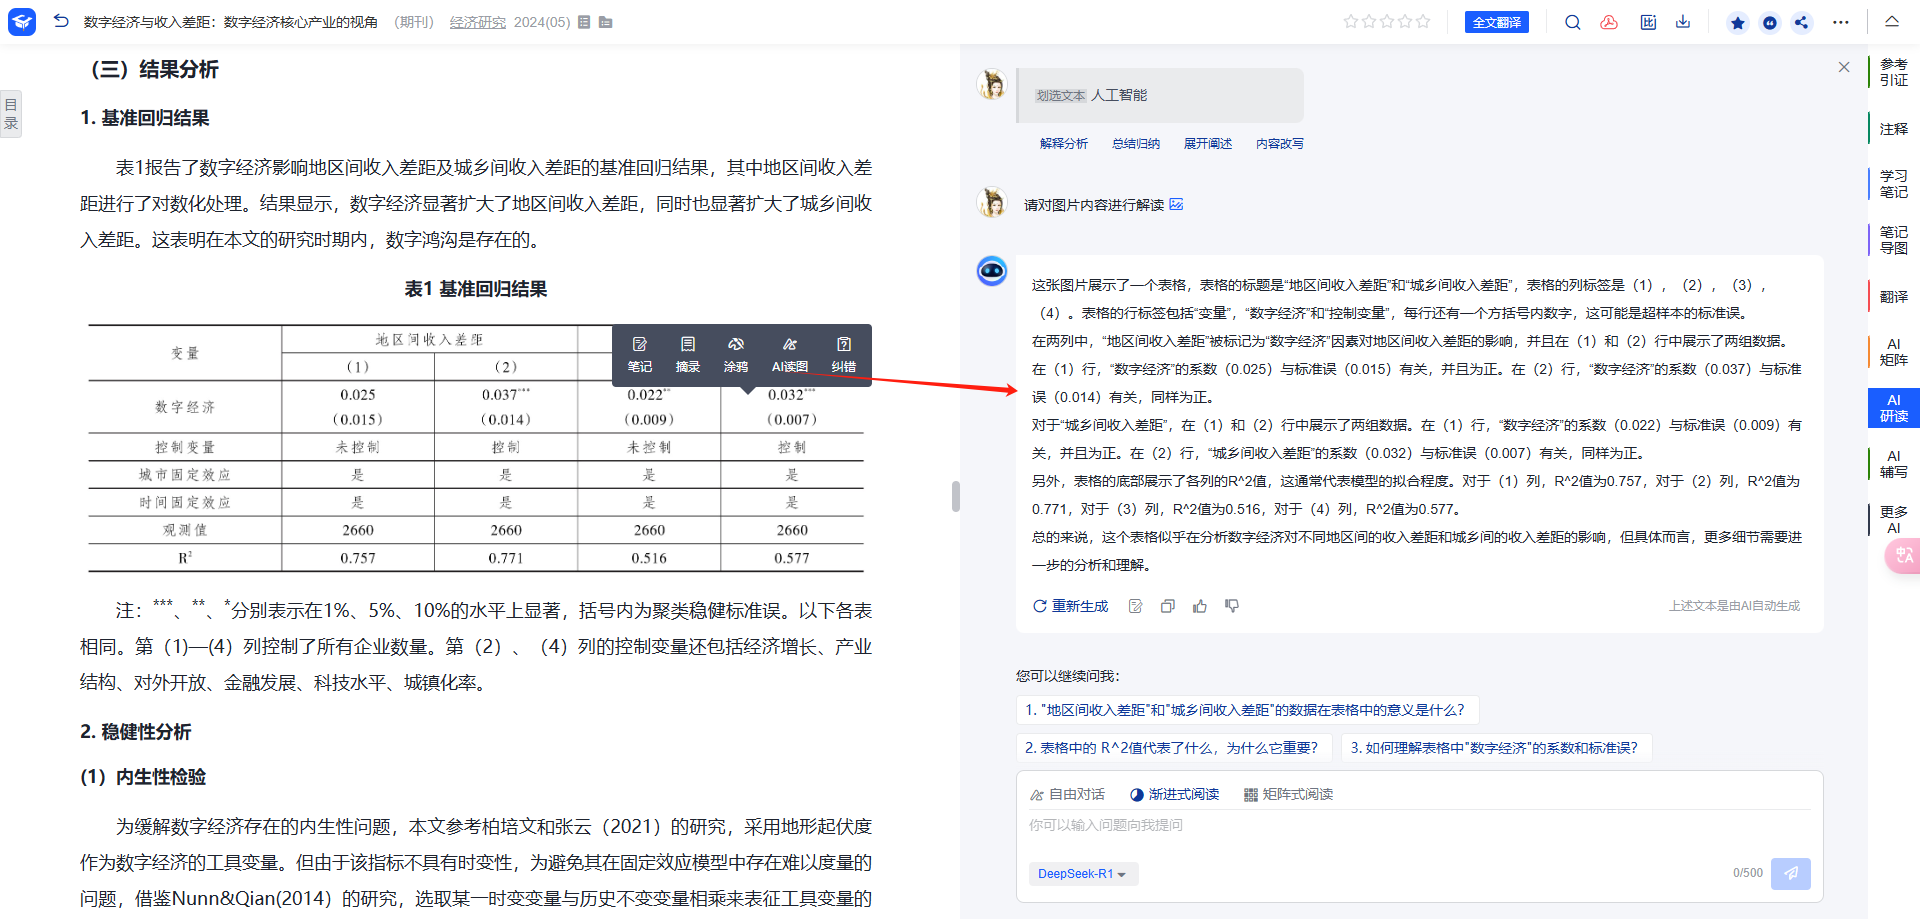Screen dimensions: 1920x919
Task: Switch to 矩阵式阅读 mode
Action: point(1288,794)
